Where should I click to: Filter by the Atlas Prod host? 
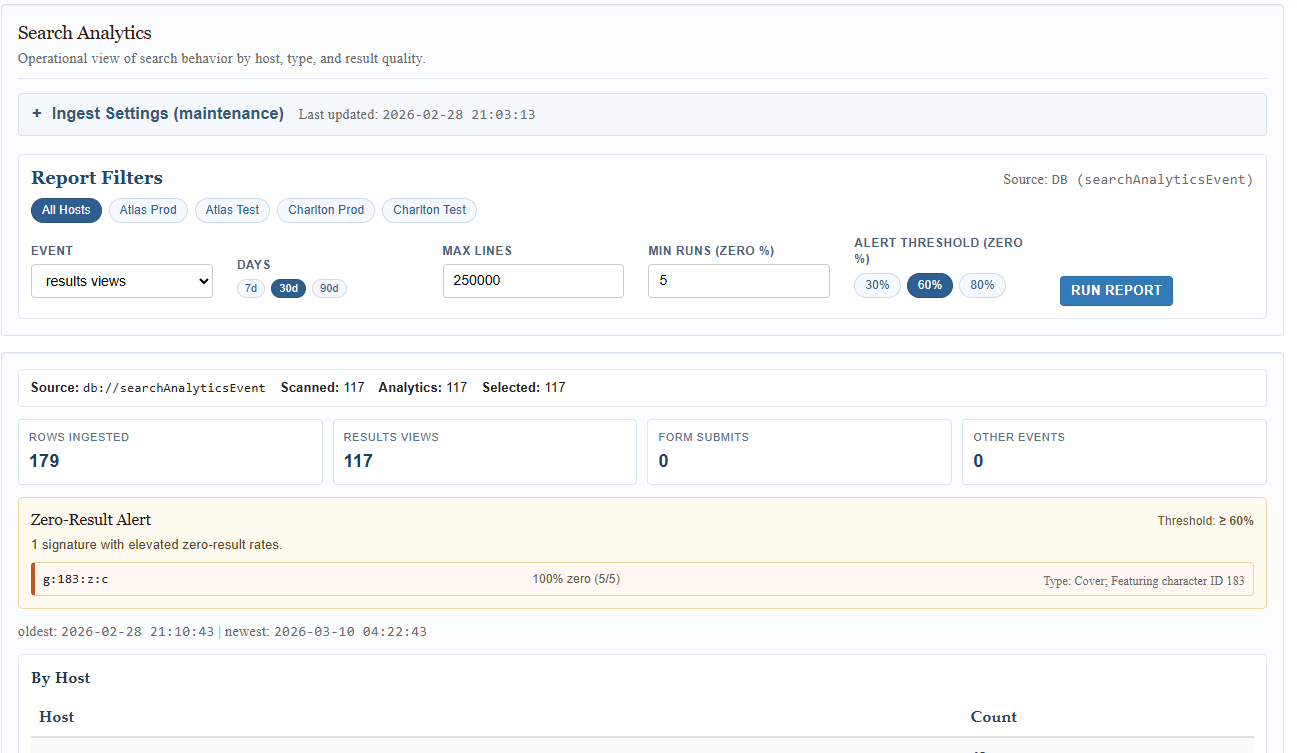tap(148, 210)
